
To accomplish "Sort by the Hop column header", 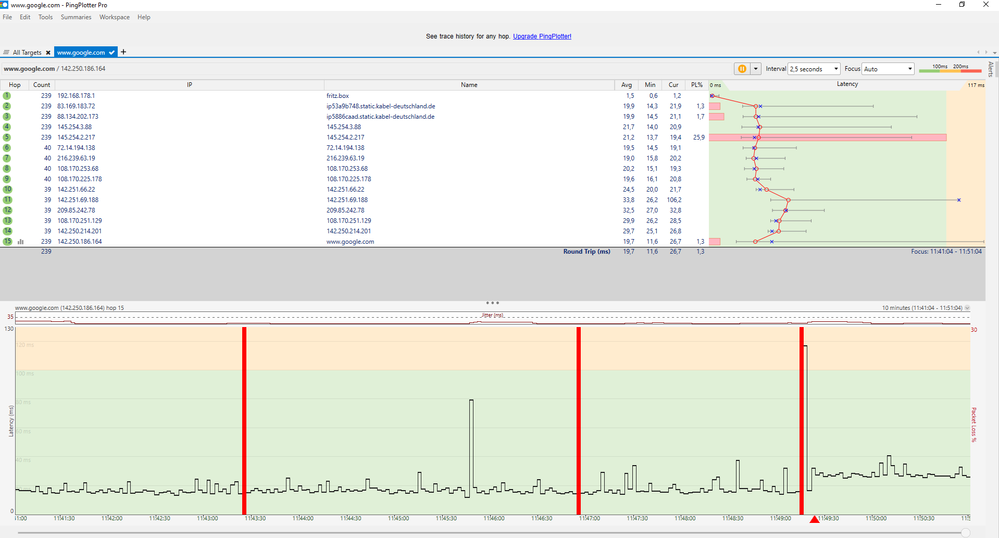I will point(15,85).
